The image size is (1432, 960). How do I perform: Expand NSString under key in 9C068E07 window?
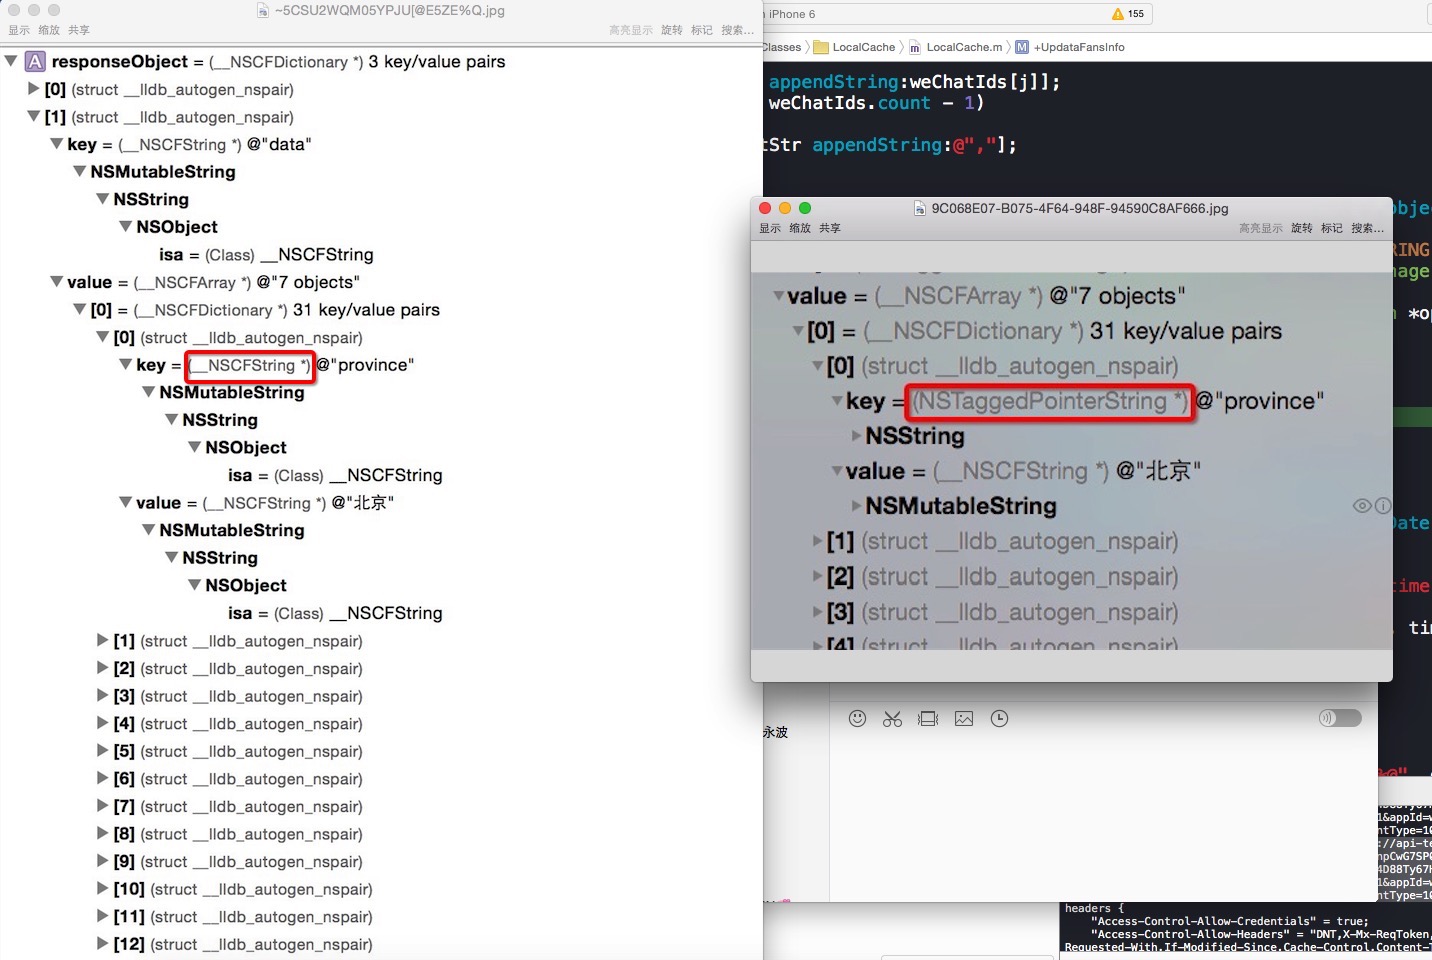click(x=856, y=436)
